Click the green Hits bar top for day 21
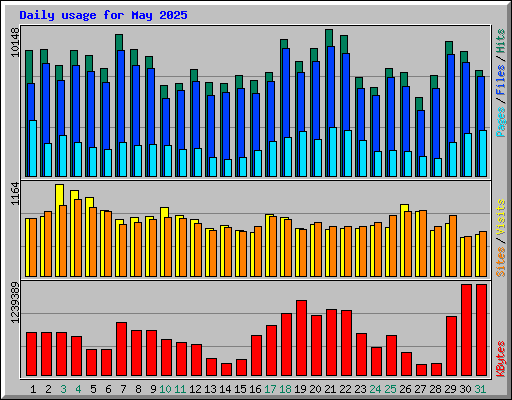Screen dimensions: 512x400 (x=329, y=38)
